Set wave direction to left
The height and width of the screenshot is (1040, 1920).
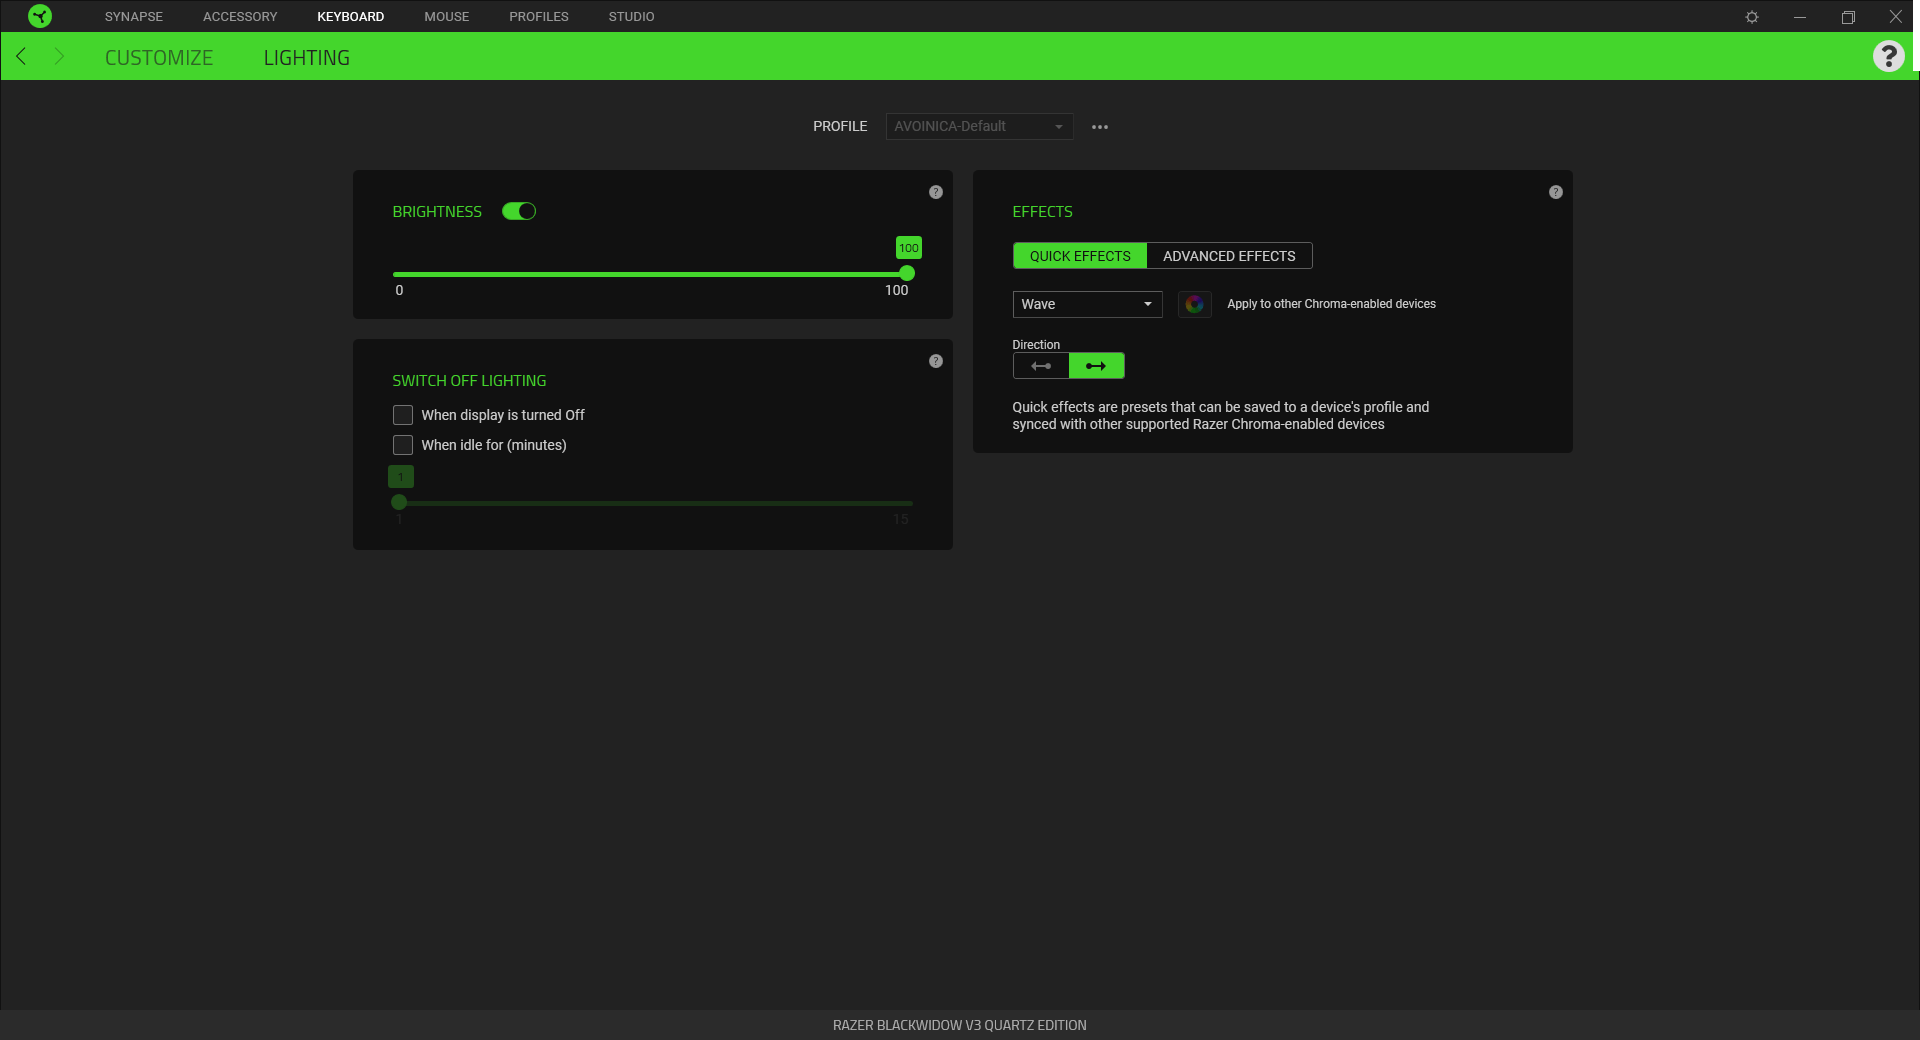1041,366
